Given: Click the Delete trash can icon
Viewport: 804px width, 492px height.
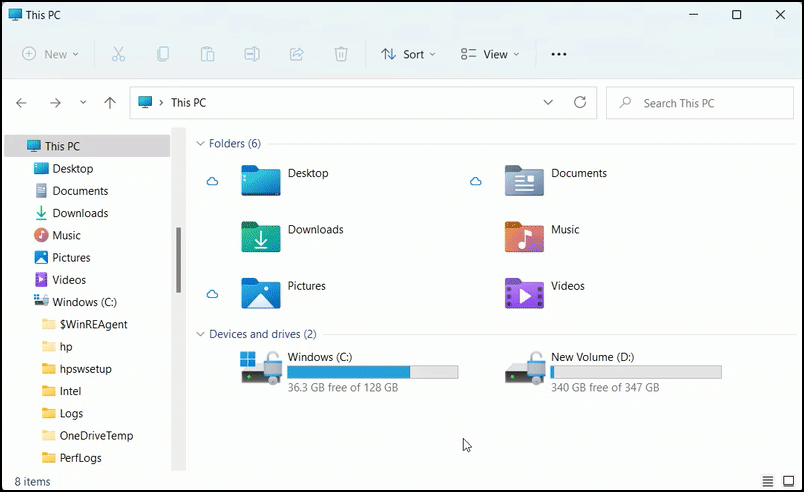Looking at the screenshot, I should 341,54.
